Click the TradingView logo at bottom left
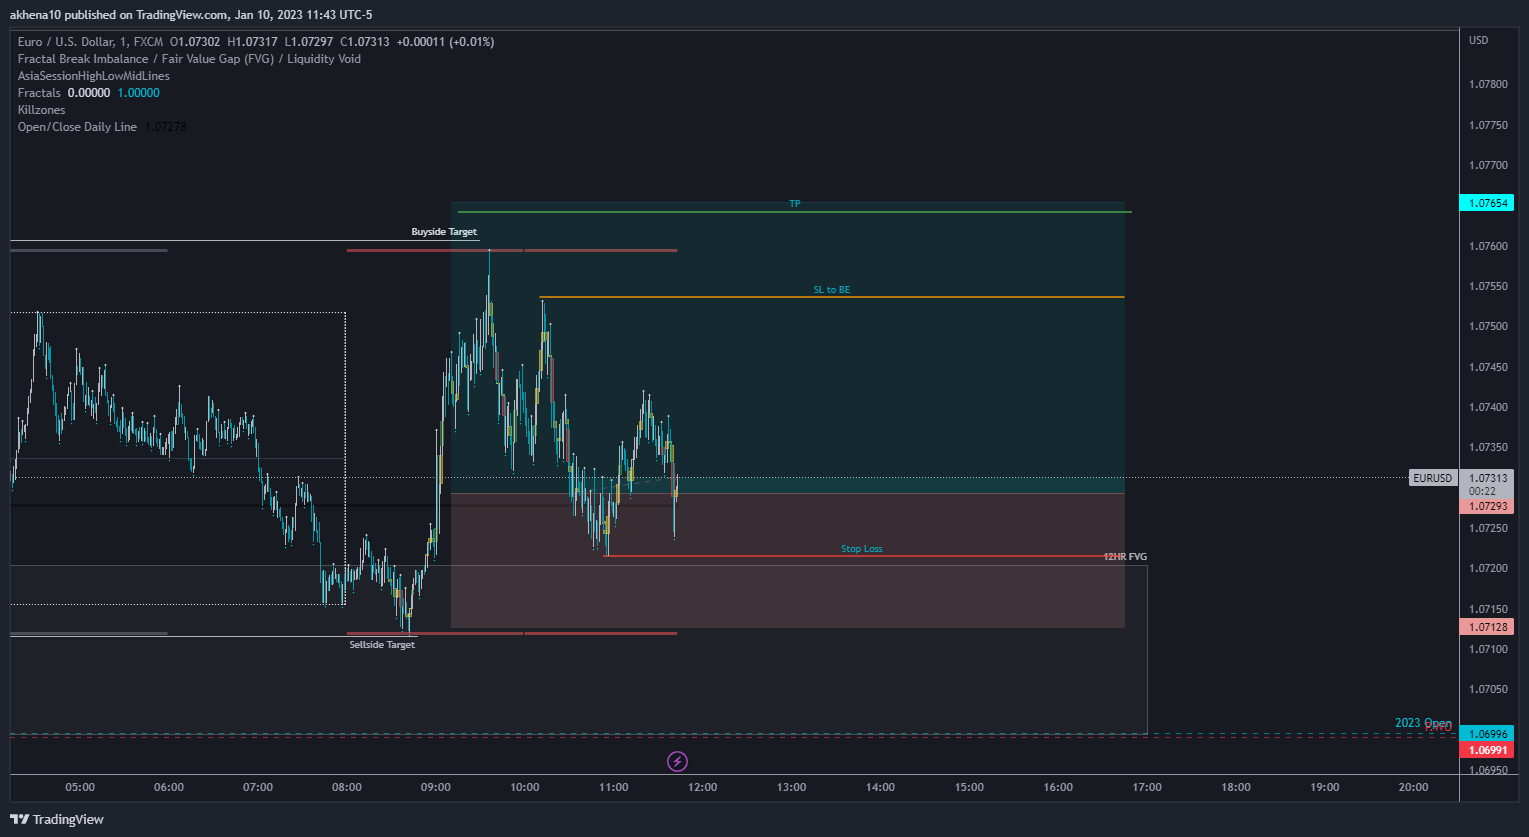The height and width of the screenshot is (837, 1529). point(57,819)
